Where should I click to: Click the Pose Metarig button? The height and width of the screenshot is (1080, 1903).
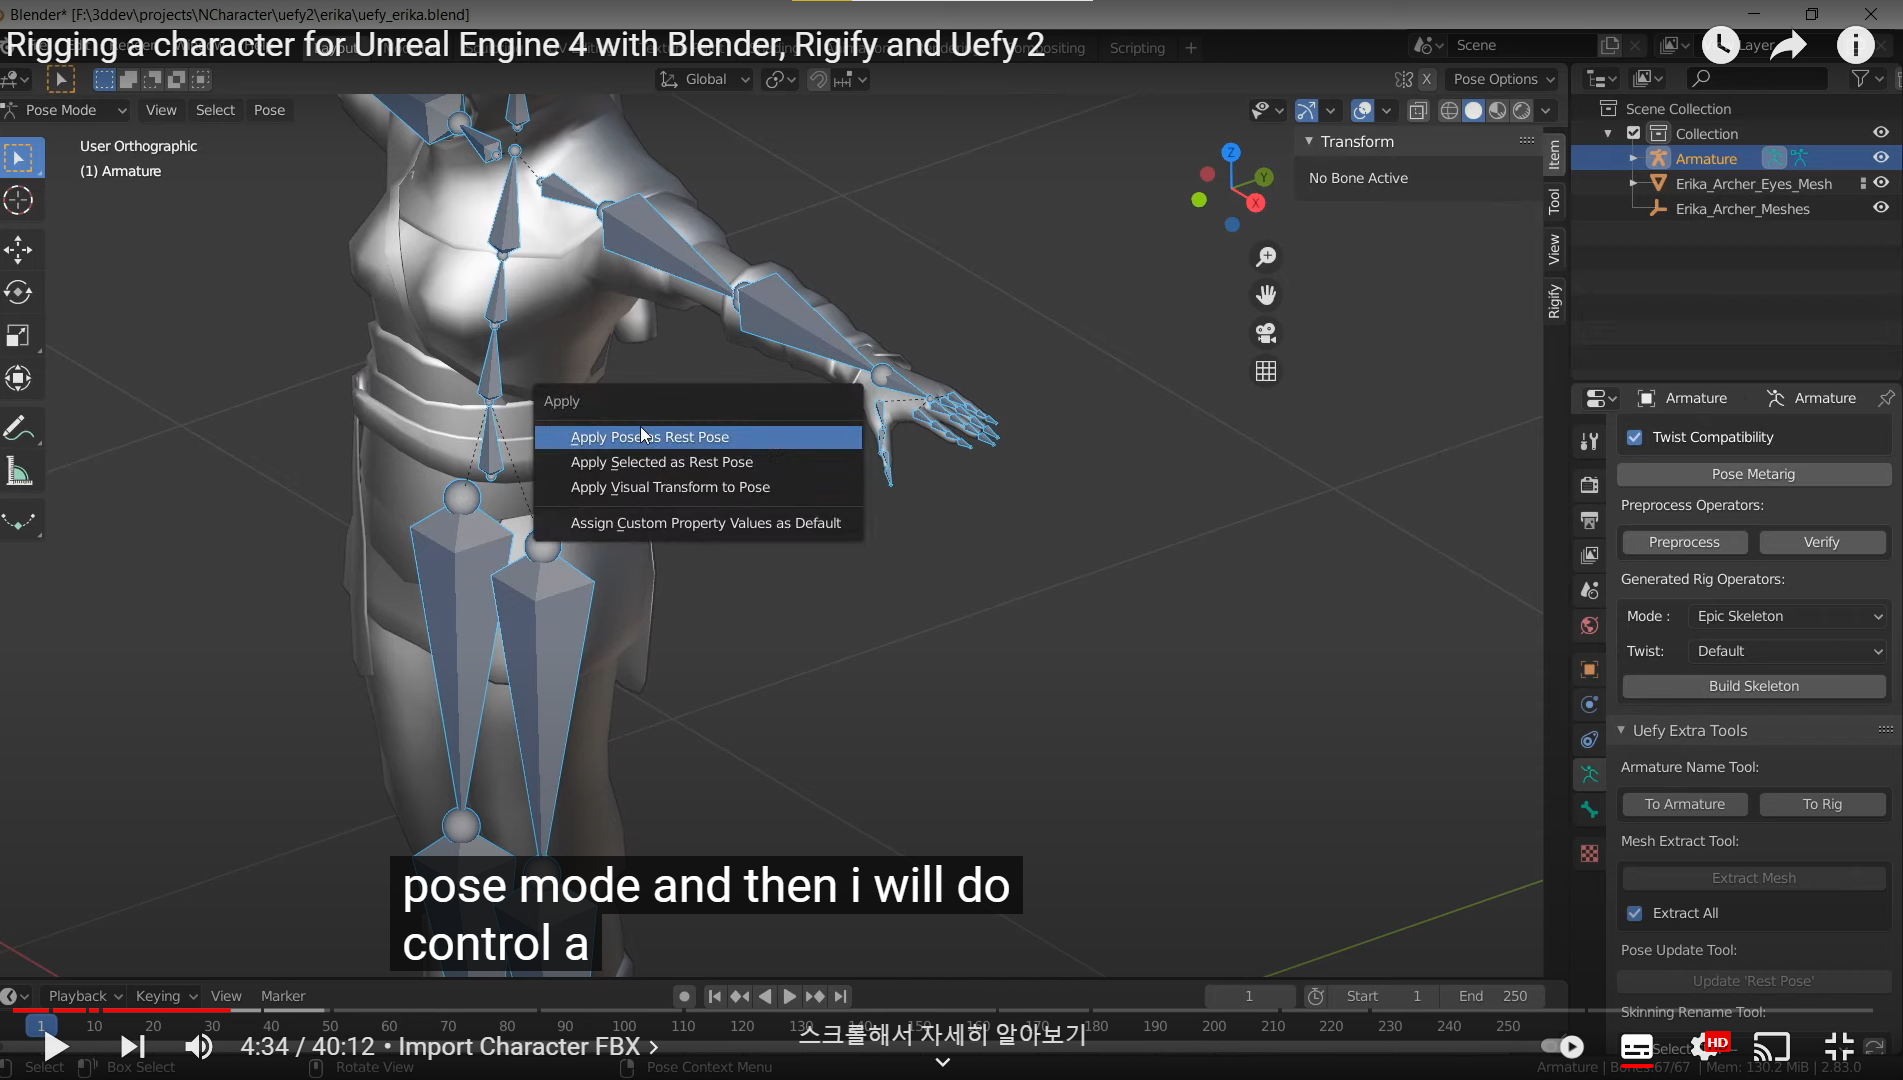[x=1753, y=474]
